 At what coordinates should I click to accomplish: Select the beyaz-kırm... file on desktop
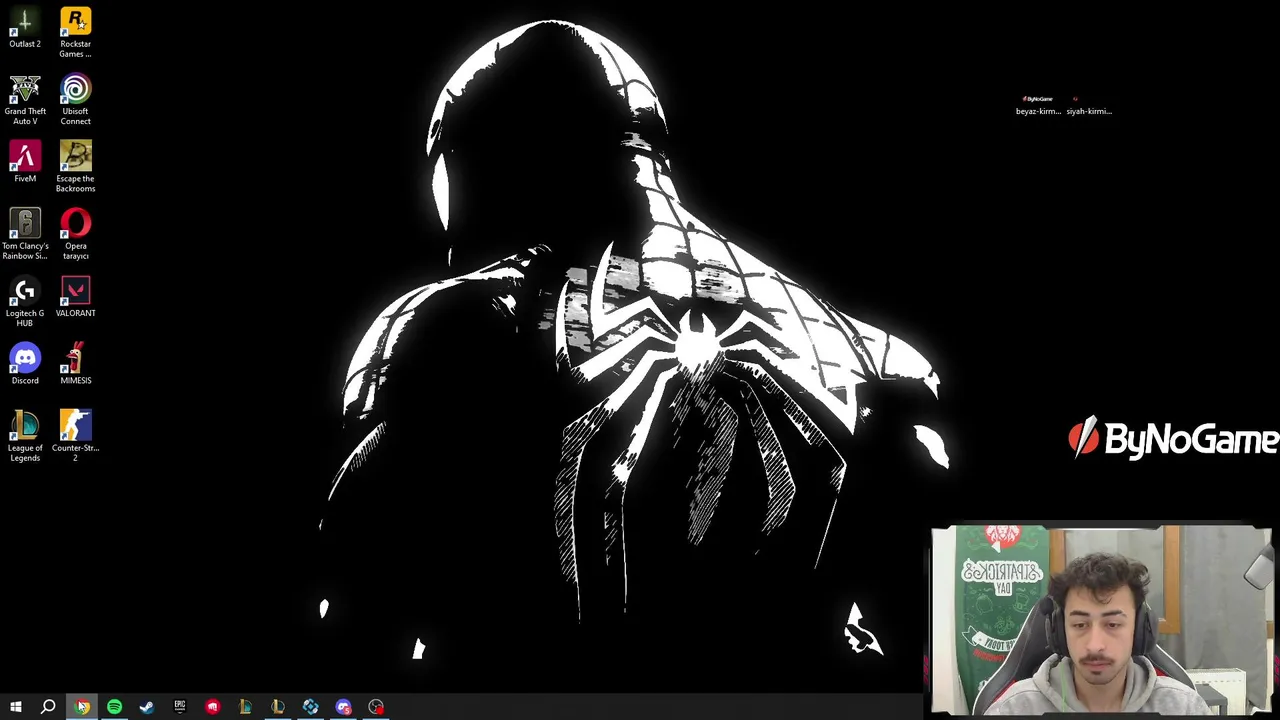pyautogui.click(x=1038, y=105)
